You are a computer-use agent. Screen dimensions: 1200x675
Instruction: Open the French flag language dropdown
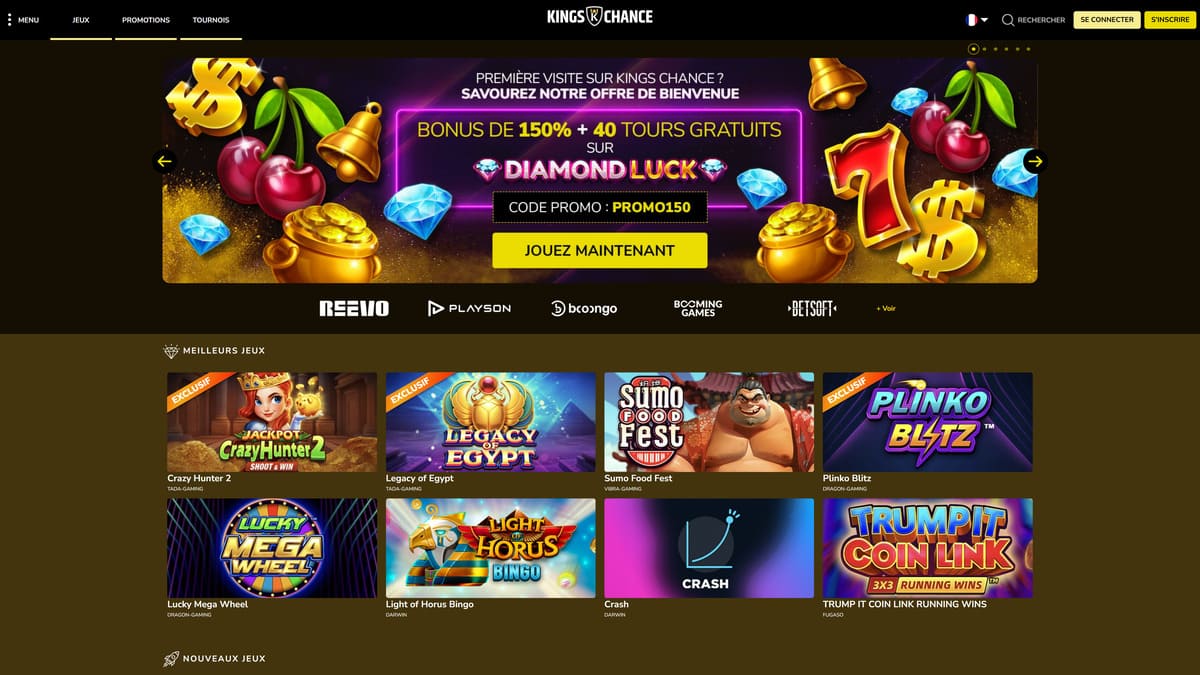tap(977, 20)
